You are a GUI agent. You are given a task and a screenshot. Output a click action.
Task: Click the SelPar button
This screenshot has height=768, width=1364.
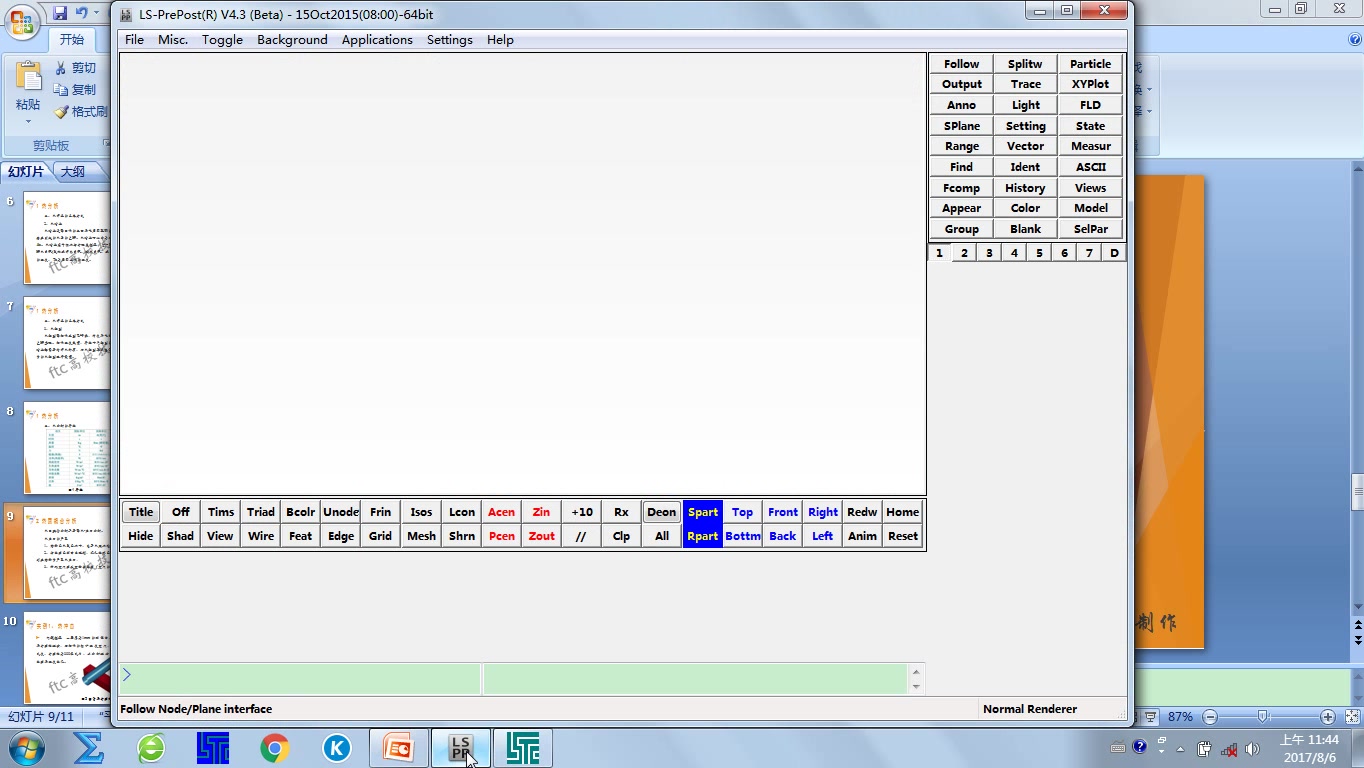[1090, 229]
